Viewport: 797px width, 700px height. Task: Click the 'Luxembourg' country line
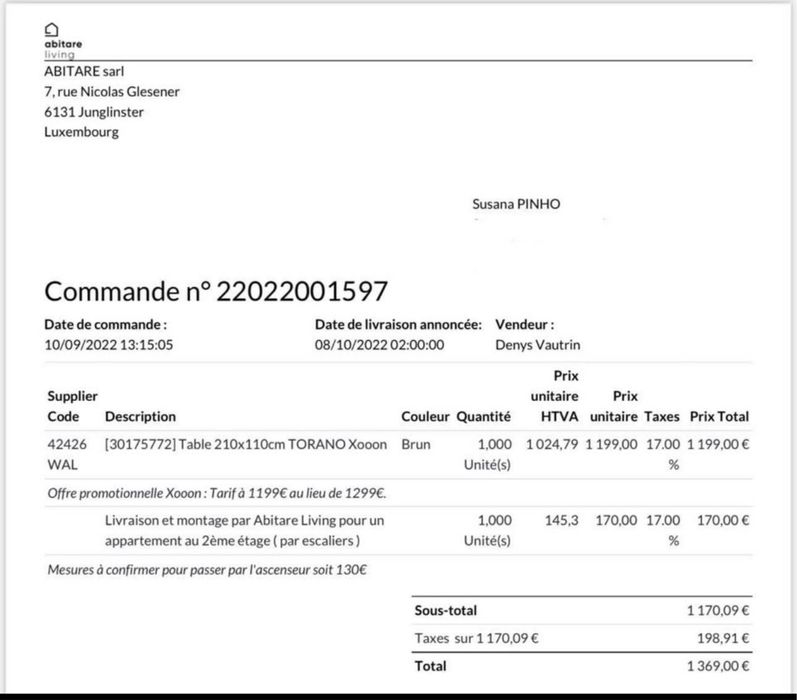81,132
